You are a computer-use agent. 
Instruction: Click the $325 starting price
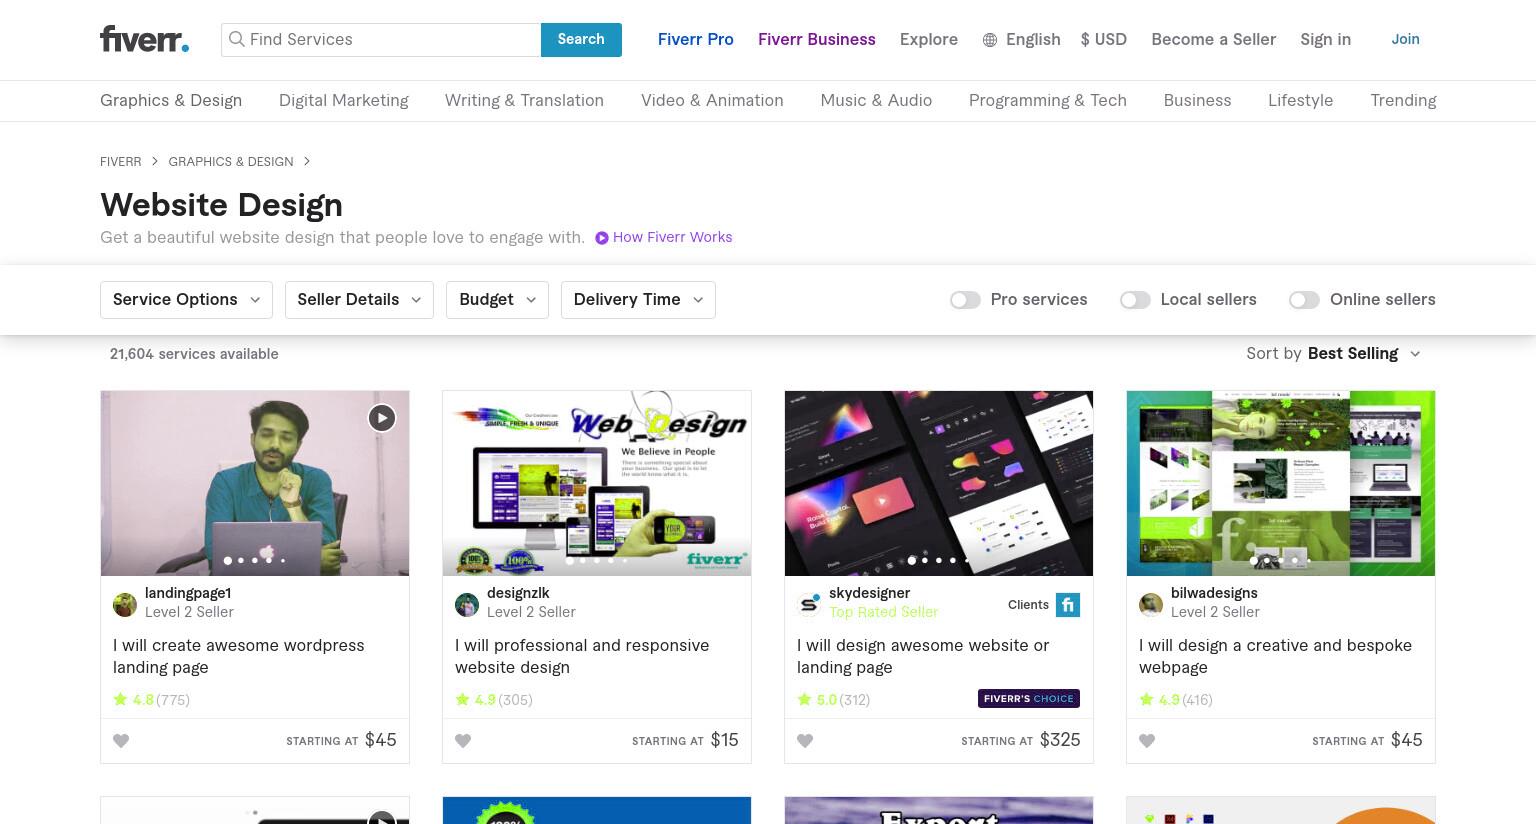coord(1060,740)
